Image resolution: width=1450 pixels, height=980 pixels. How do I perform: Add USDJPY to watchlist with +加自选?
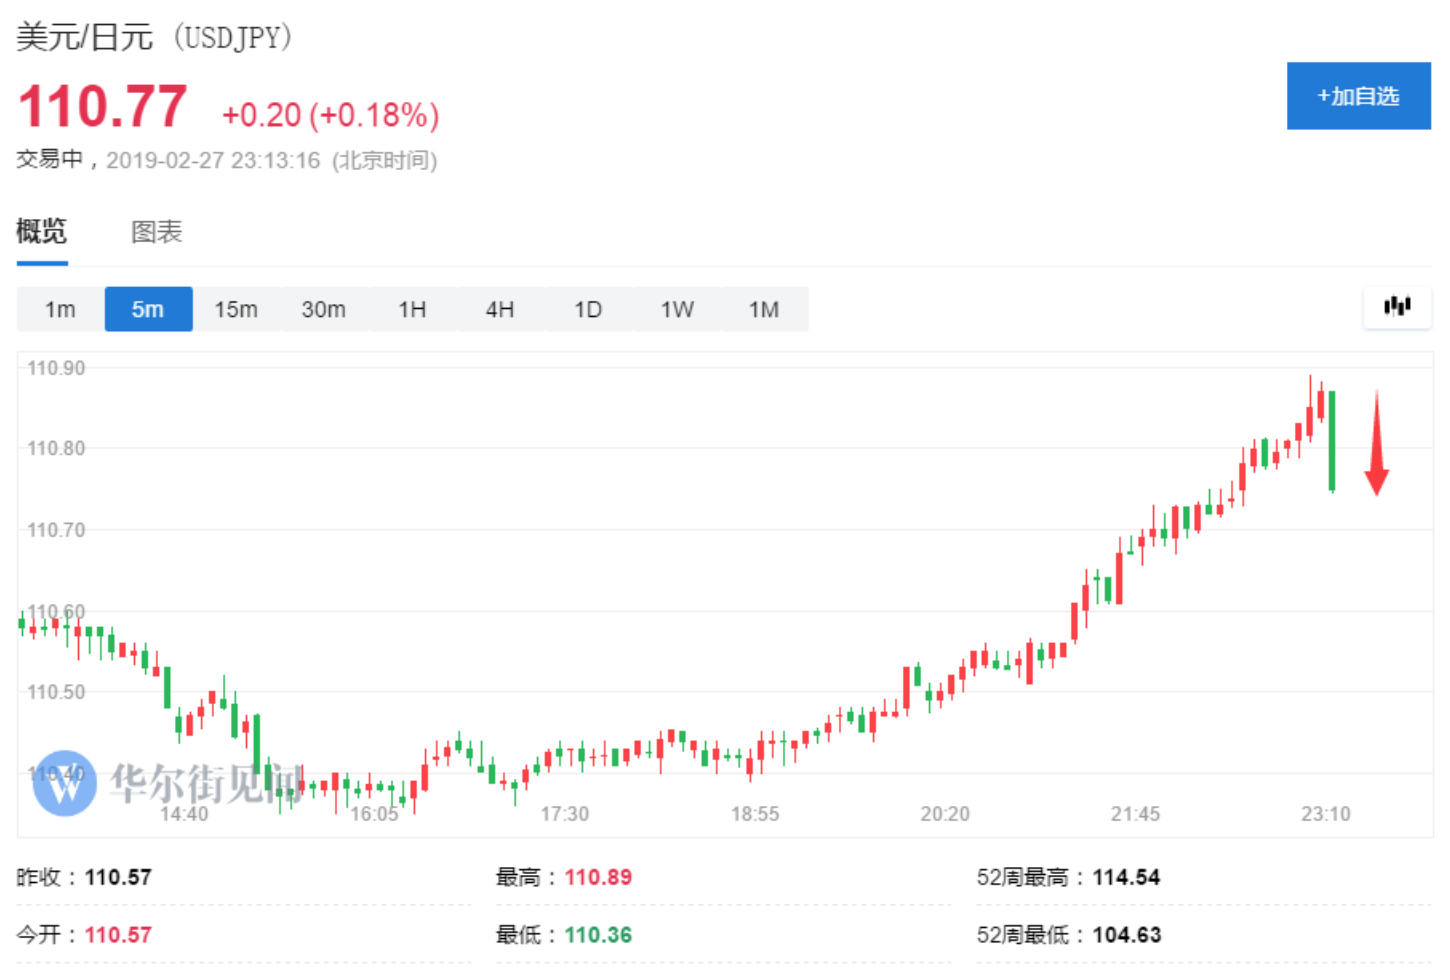(x=1358, y=96)
